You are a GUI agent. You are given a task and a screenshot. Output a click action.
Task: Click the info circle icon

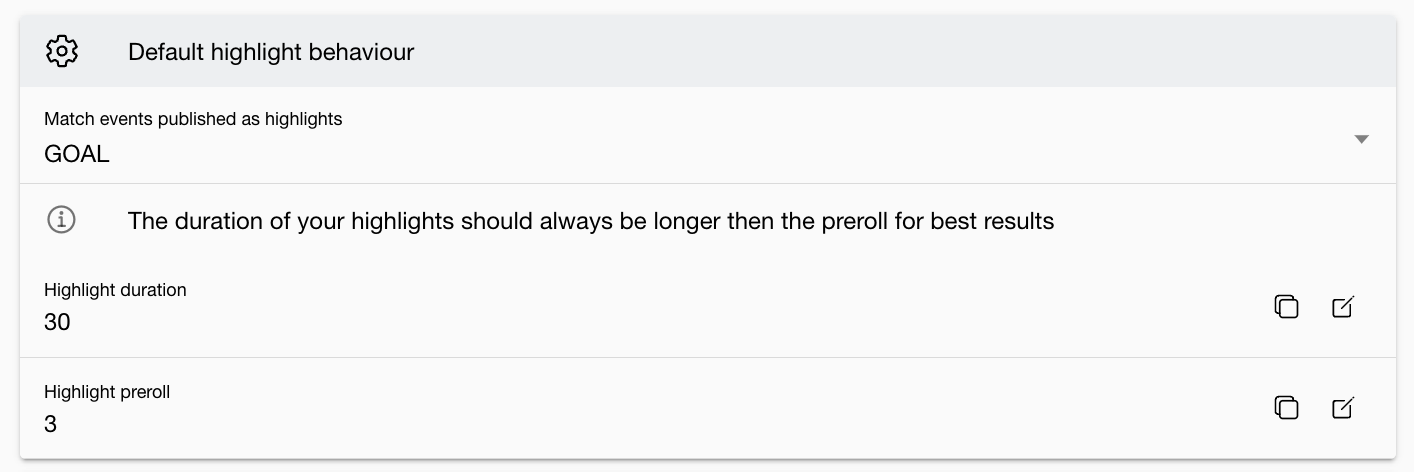pyautogui.click(x=62, y=220)
